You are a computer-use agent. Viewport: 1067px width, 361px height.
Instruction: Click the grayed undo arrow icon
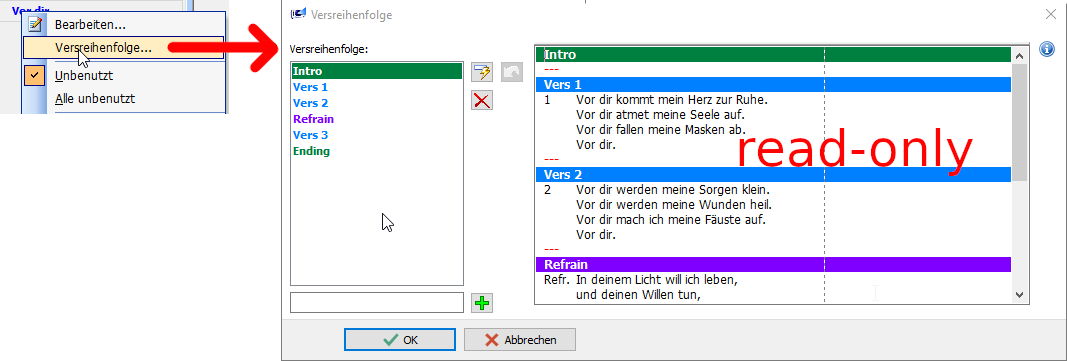[512, 72]
